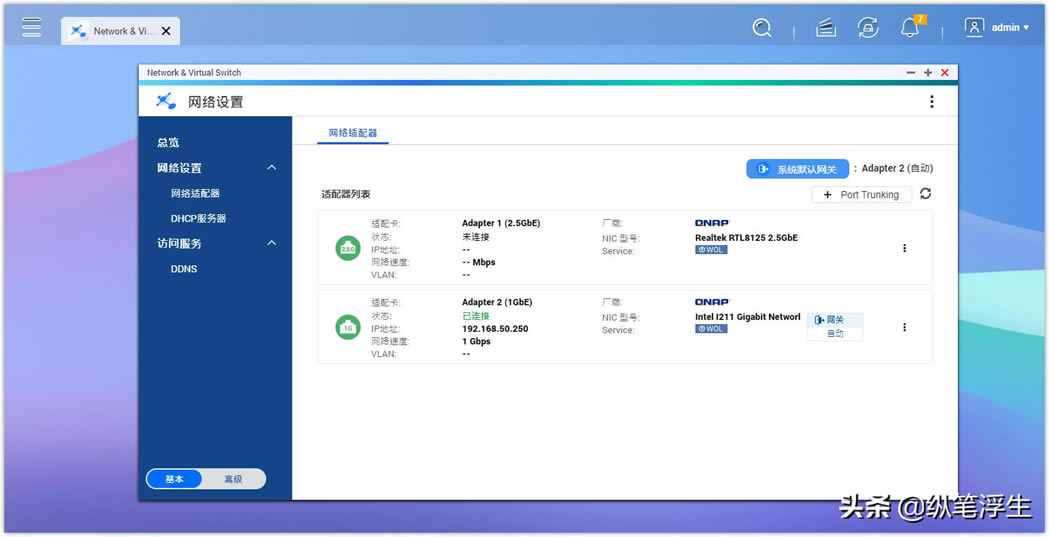Close the Network & Vi... taskbar tab
The image size is (1049, 537).
(x=166, y=31)
